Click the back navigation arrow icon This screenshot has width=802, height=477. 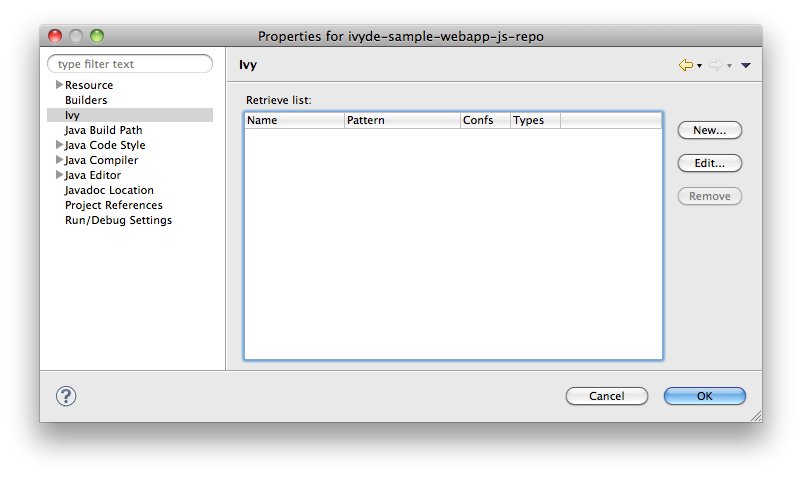(686, 65)
